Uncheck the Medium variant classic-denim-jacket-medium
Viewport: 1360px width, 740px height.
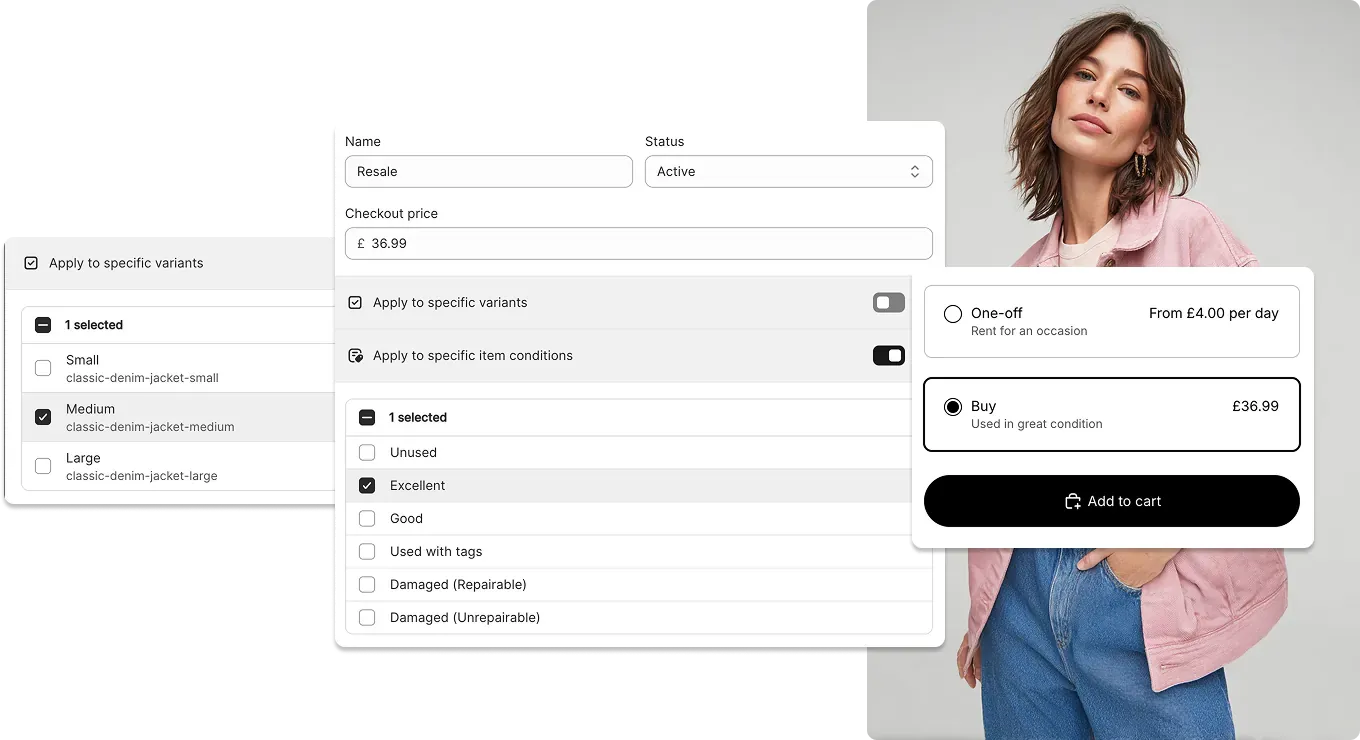(x=43, y=417)
